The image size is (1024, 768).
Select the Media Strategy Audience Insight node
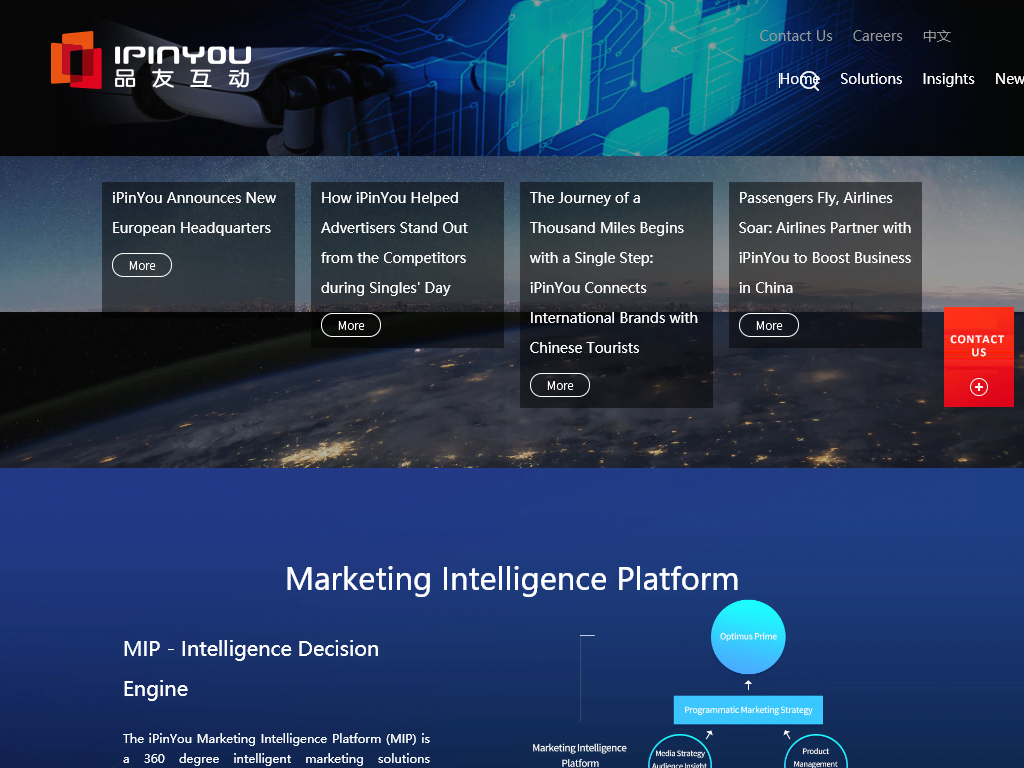(x=680, y=753)
